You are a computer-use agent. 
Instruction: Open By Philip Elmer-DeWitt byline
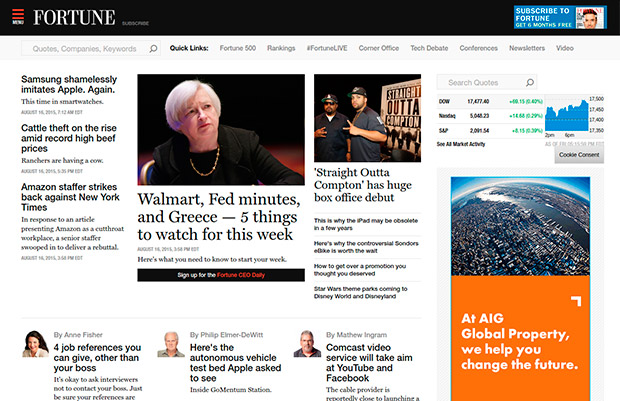coord(226,335)
